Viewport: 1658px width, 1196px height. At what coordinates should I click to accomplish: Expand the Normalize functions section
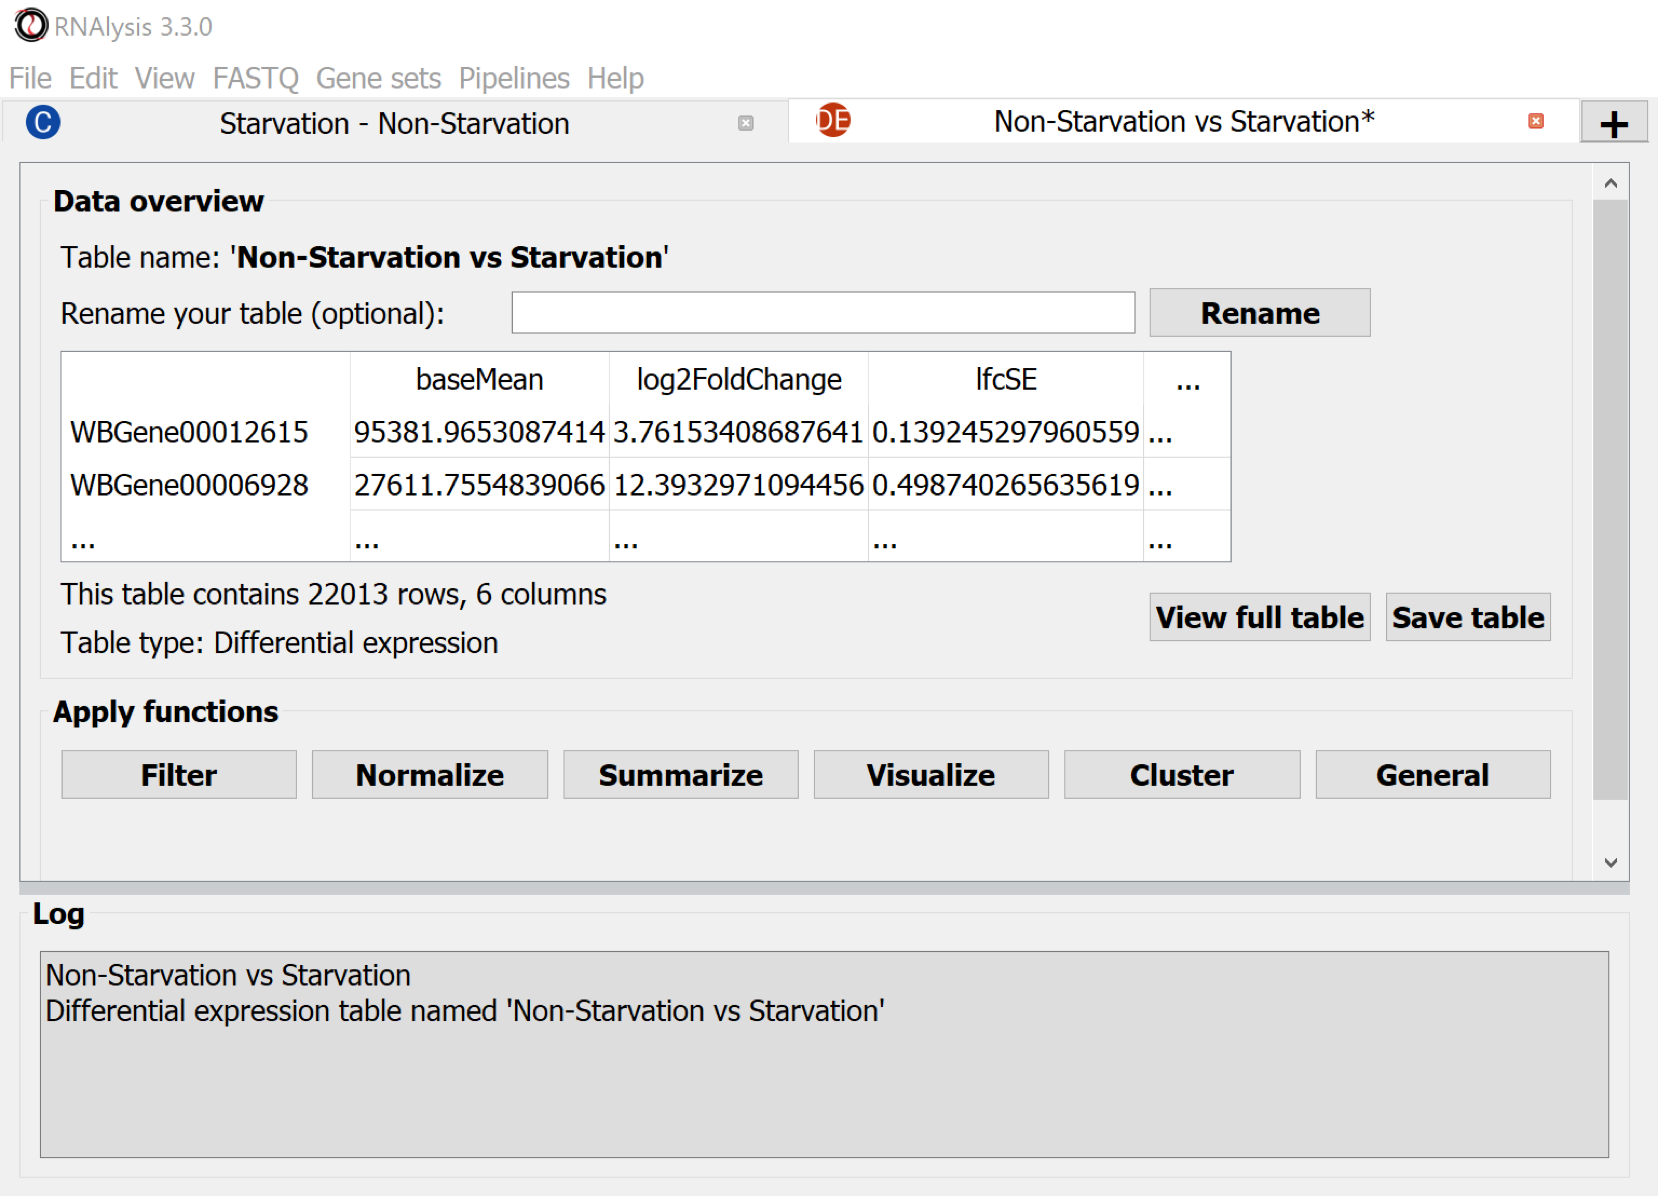click(x=429, y=775)
